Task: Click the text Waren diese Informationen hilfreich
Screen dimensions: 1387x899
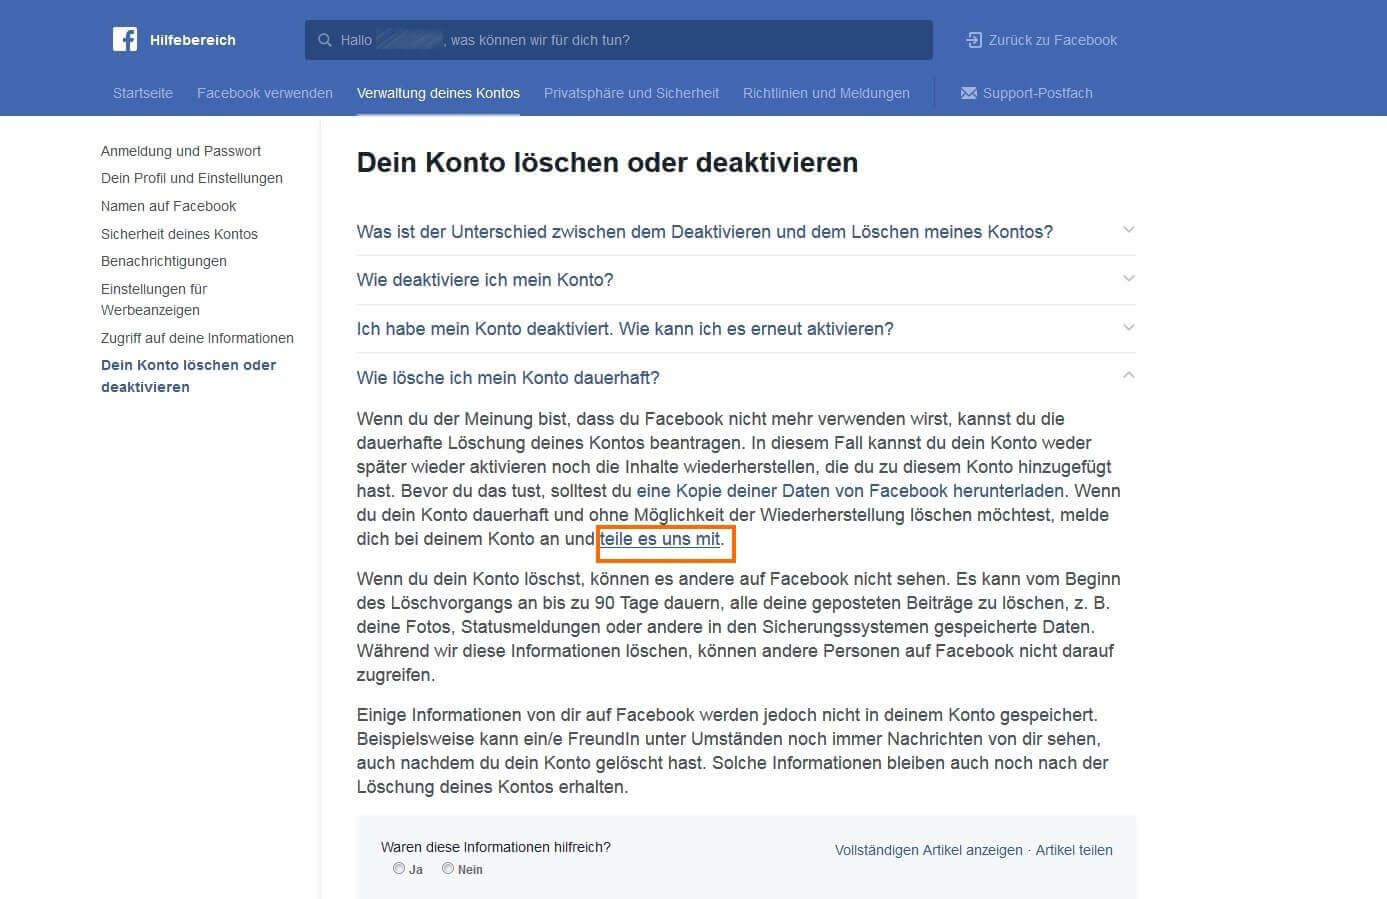Action: 496,847
